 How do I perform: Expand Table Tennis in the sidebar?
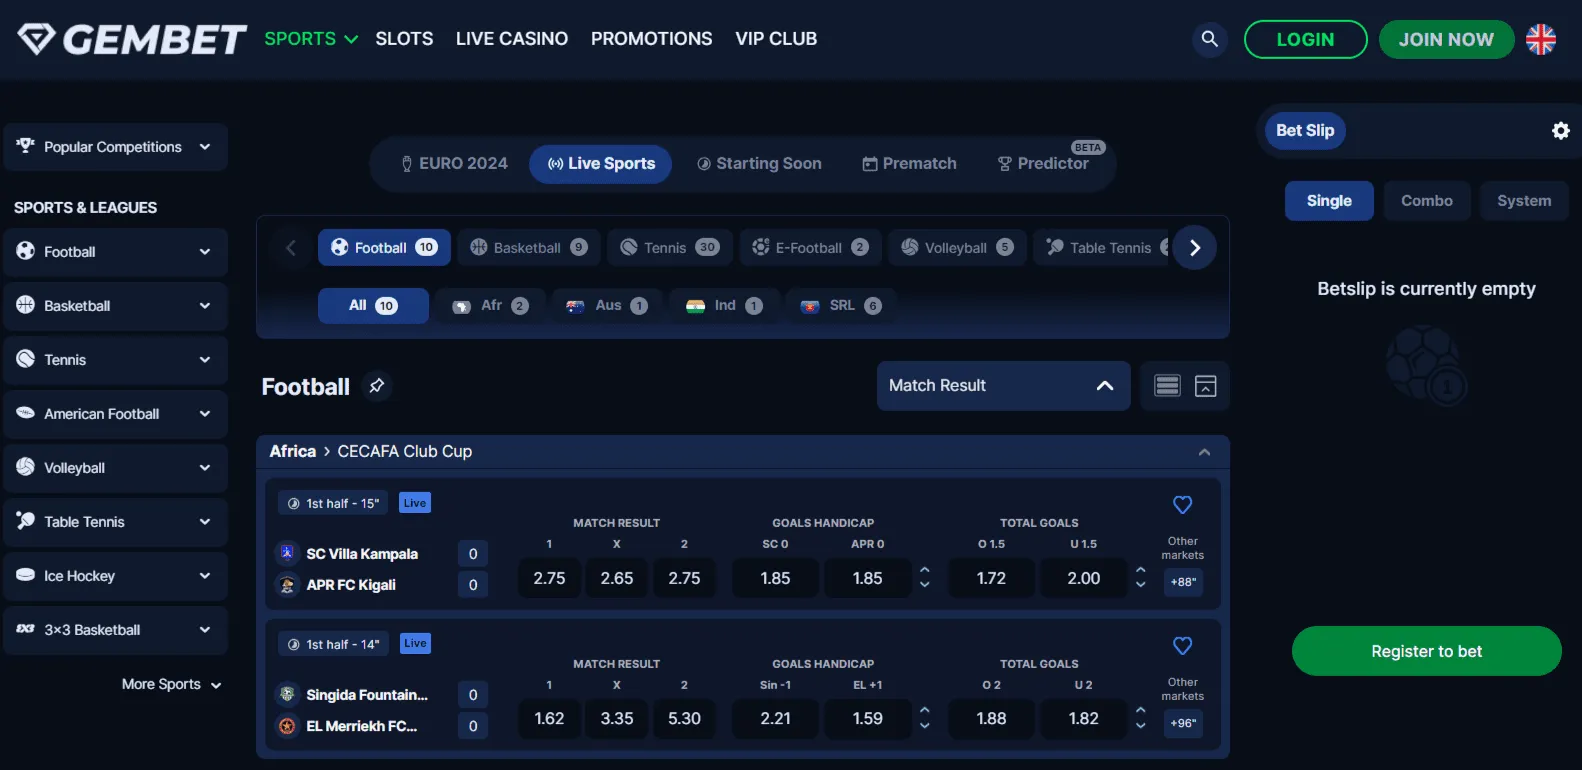(116, 522)
